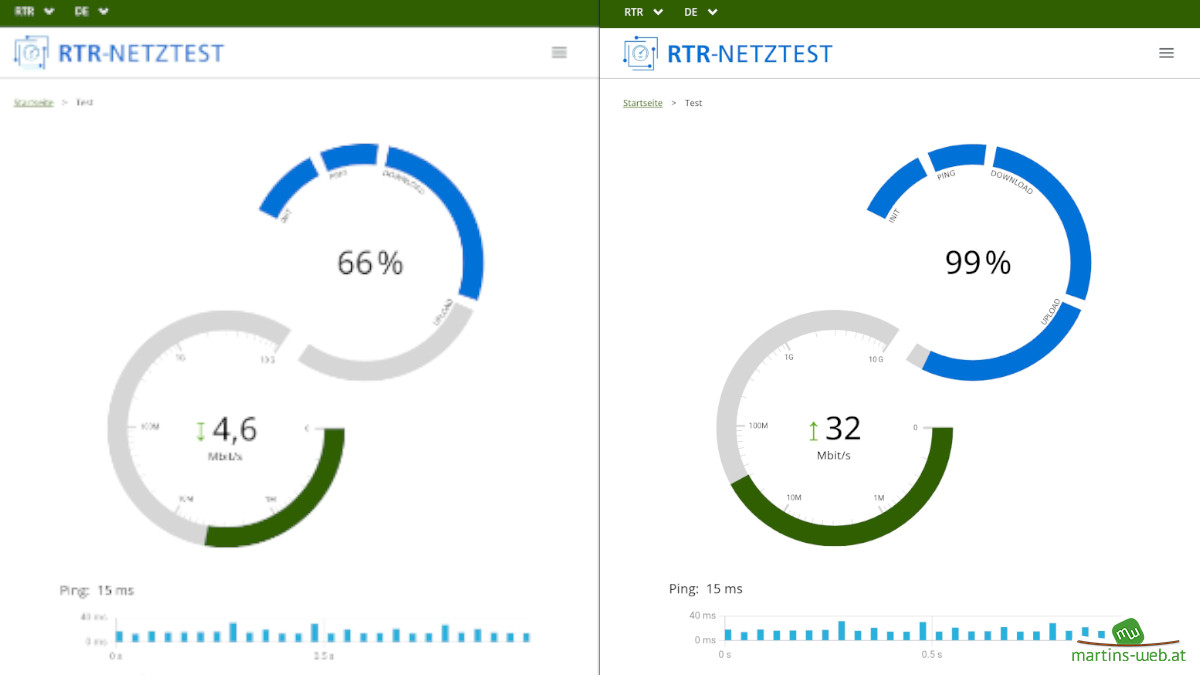The height and width of the screenshot is (675, 1200).
Task: Select the Test breadcrumb entry on the right
Action: pos(694,103)
